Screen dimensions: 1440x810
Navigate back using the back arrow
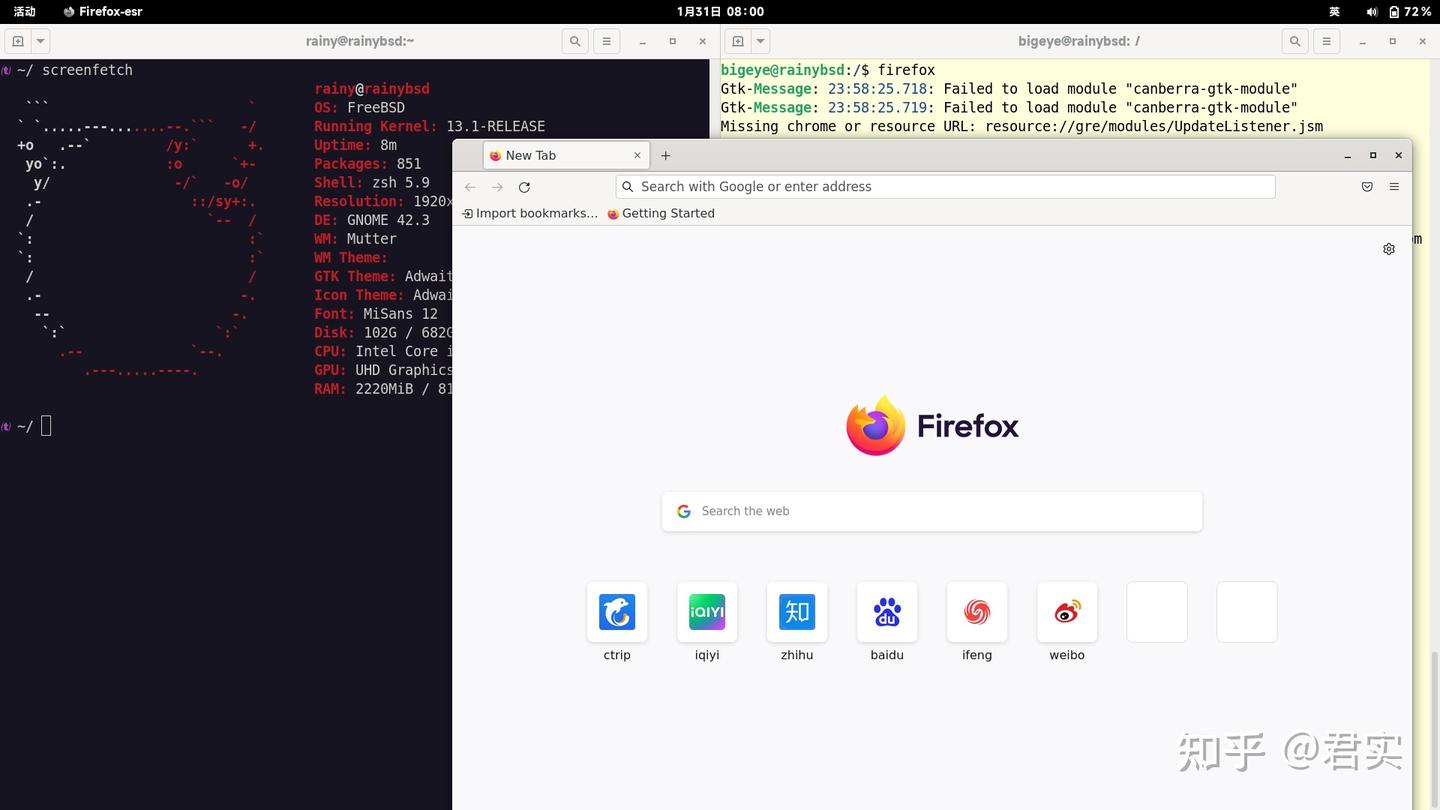coord(470,187)
